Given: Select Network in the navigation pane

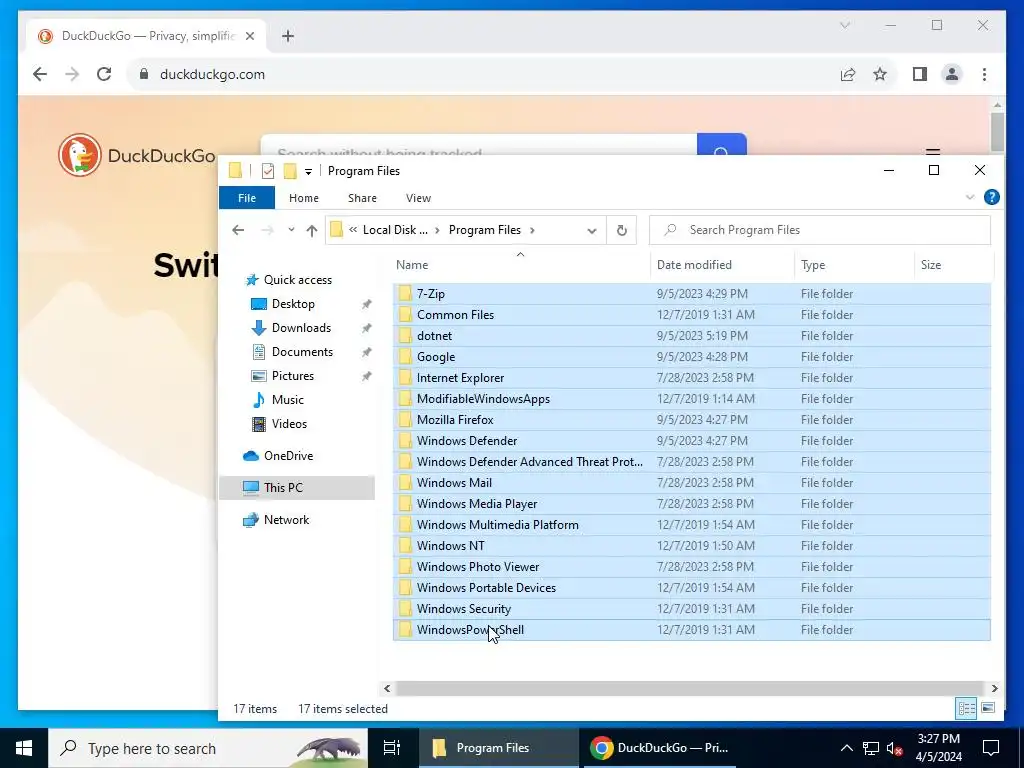Looking at the screenshot, I should [x=286, y=520].
